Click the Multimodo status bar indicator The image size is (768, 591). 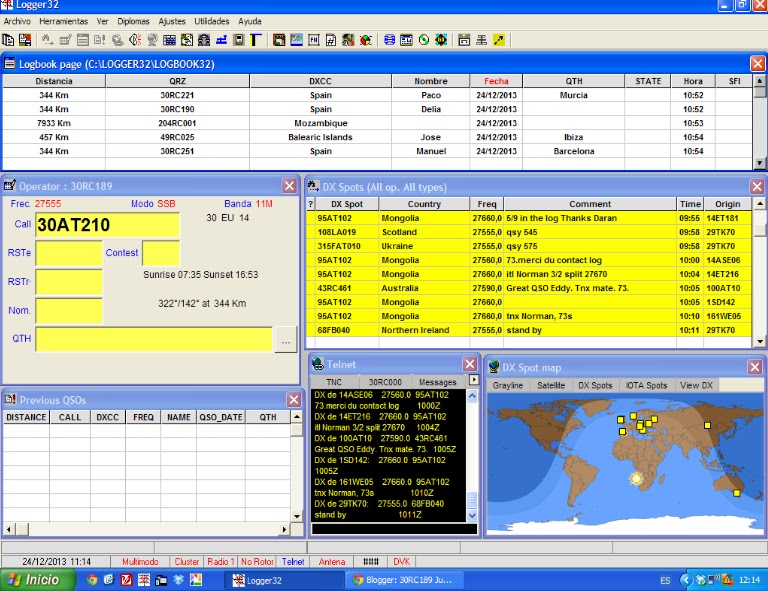(x=140, y=562)
